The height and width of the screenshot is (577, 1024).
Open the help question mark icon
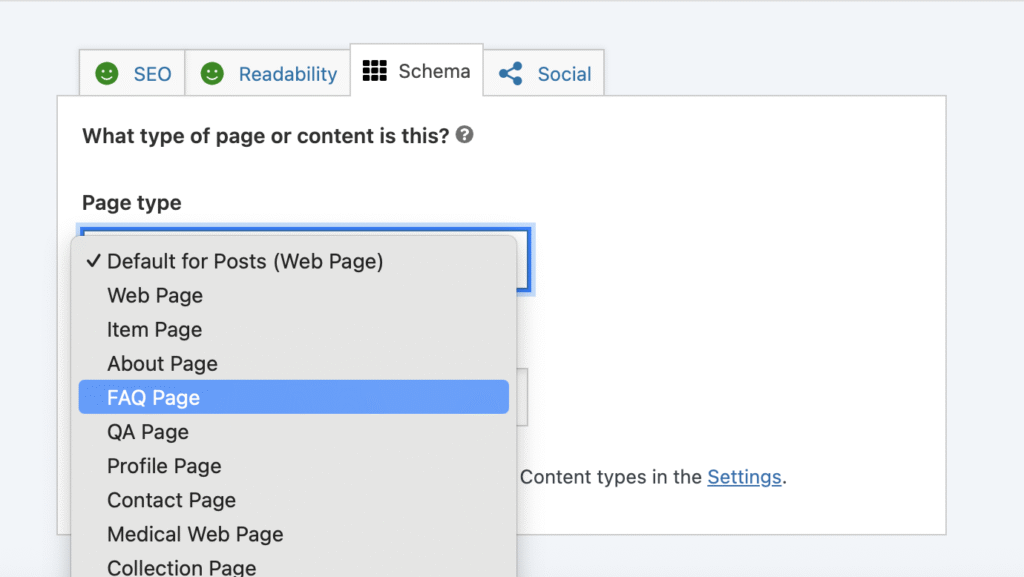(x=464, y=135)
